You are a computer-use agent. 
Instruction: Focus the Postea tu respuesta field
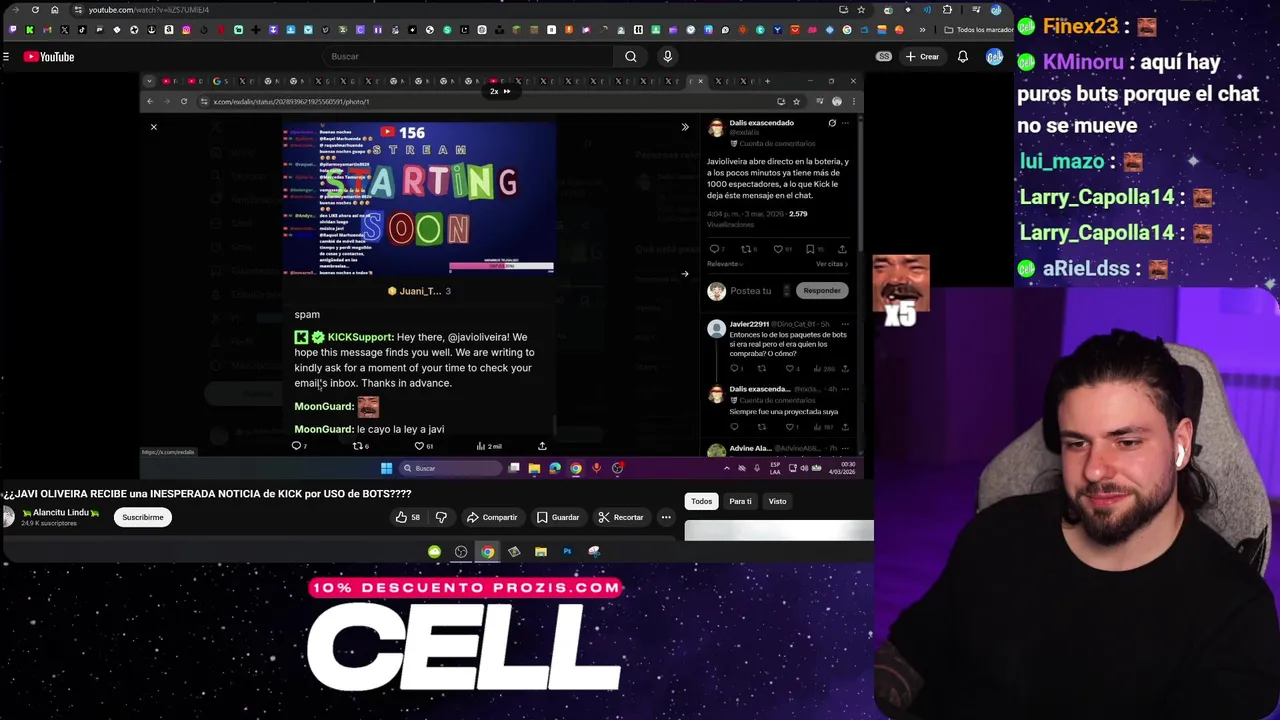(750, 291)
